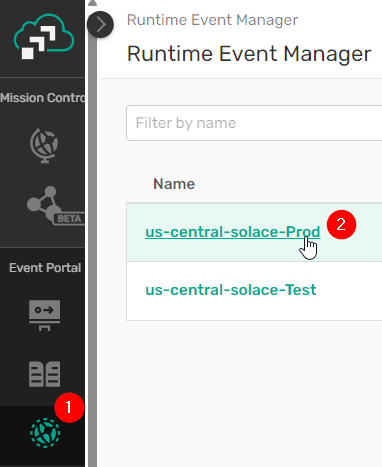Click the Runtime Event Manager breadcrumb

click(x=212, y=20)
